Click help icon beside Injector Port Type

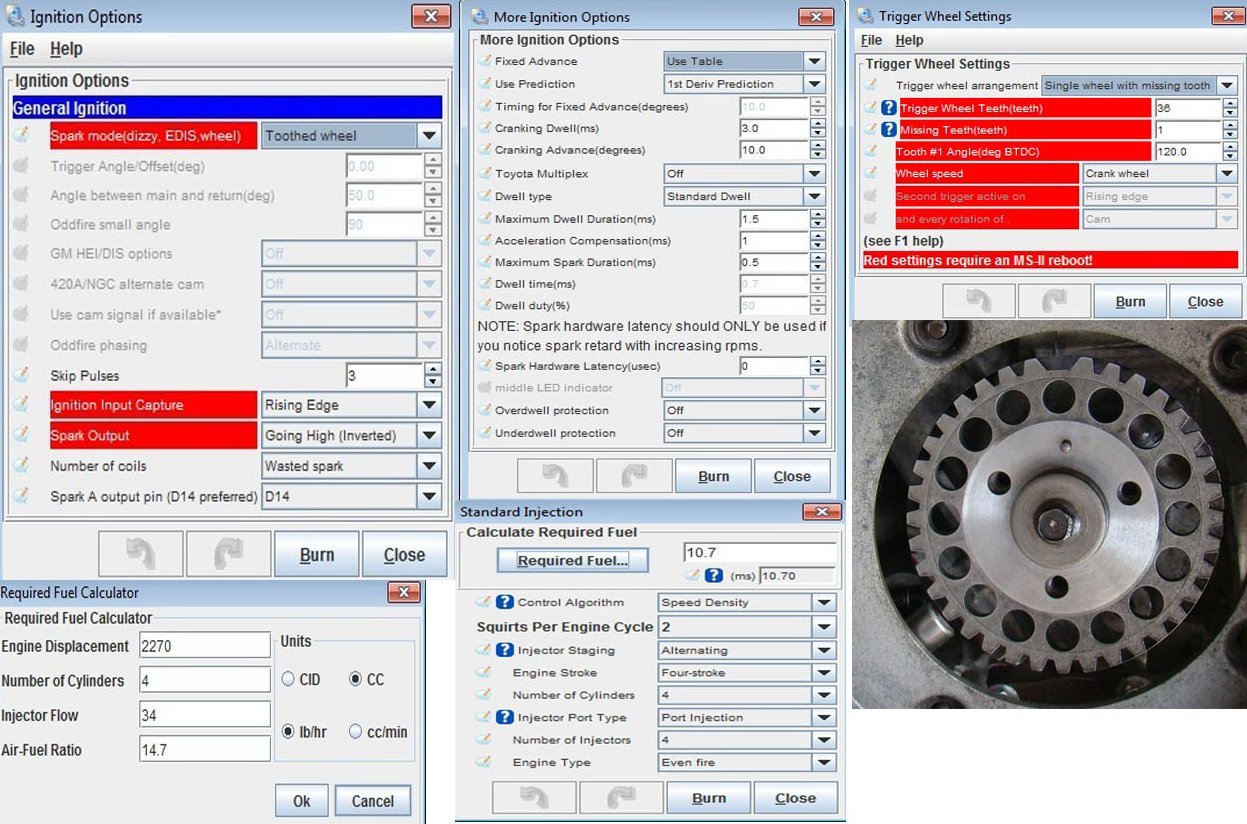point(505,717)
